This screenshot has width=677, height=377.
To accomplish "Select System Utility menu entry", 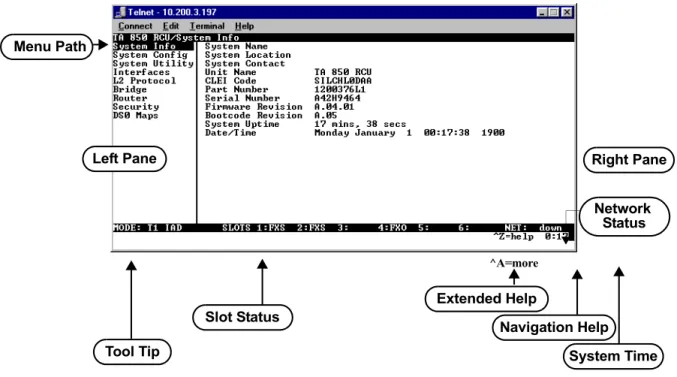I will 153,63.
